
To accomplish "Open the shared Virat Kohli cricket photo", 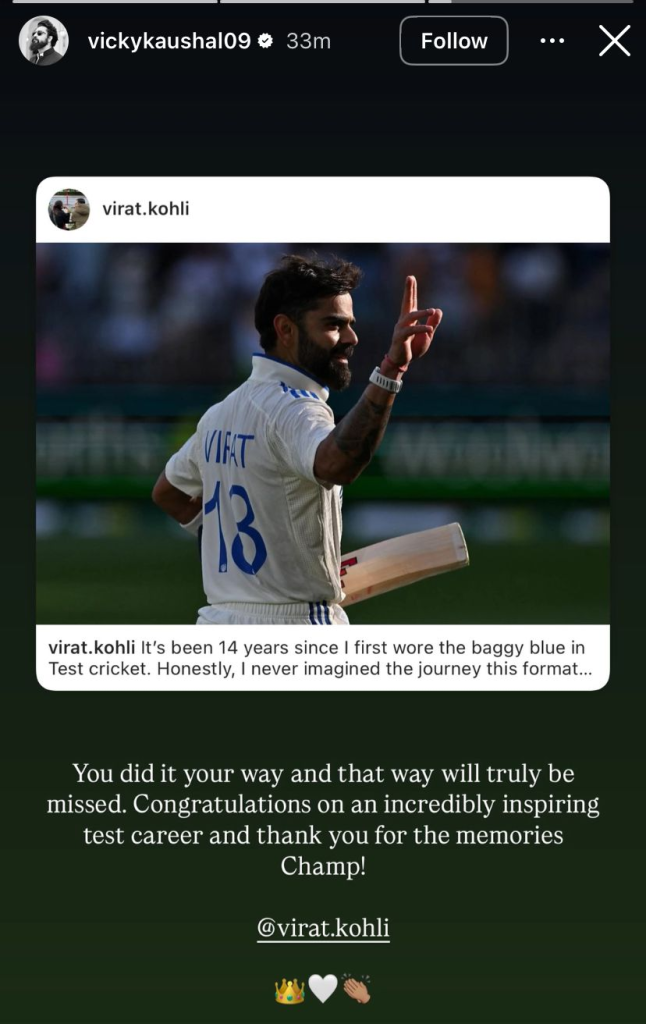I will 323,434.
